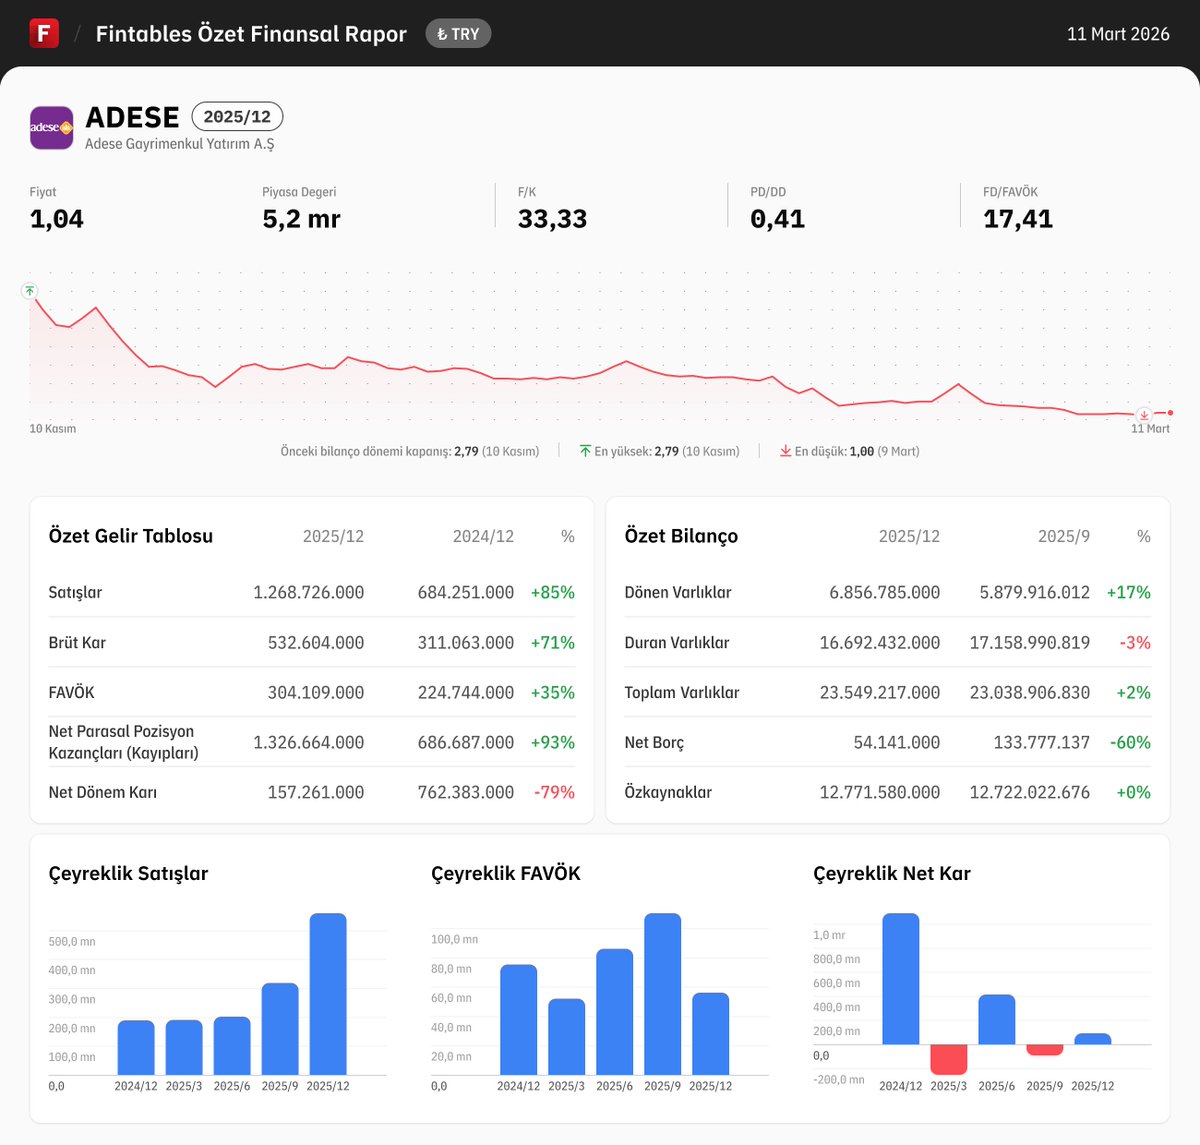The height and width of the screenshot is (1145, 1200).
Task: Click the 2024/12 bar in Çeyreklik Satışlar
Action: click(x=136, y=1048)
